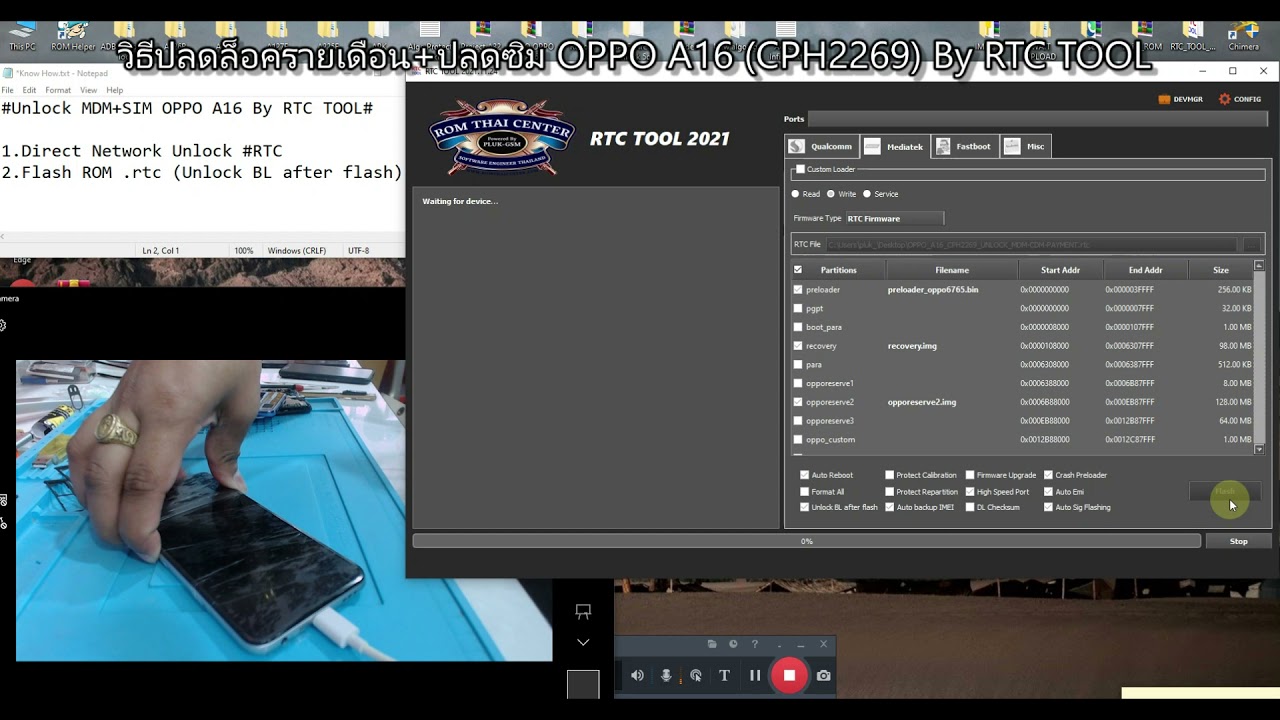1280x720 pixels.
Task: Check the pgpt partition checkbox
Action: pyautogui.click(x=797, y=308)
